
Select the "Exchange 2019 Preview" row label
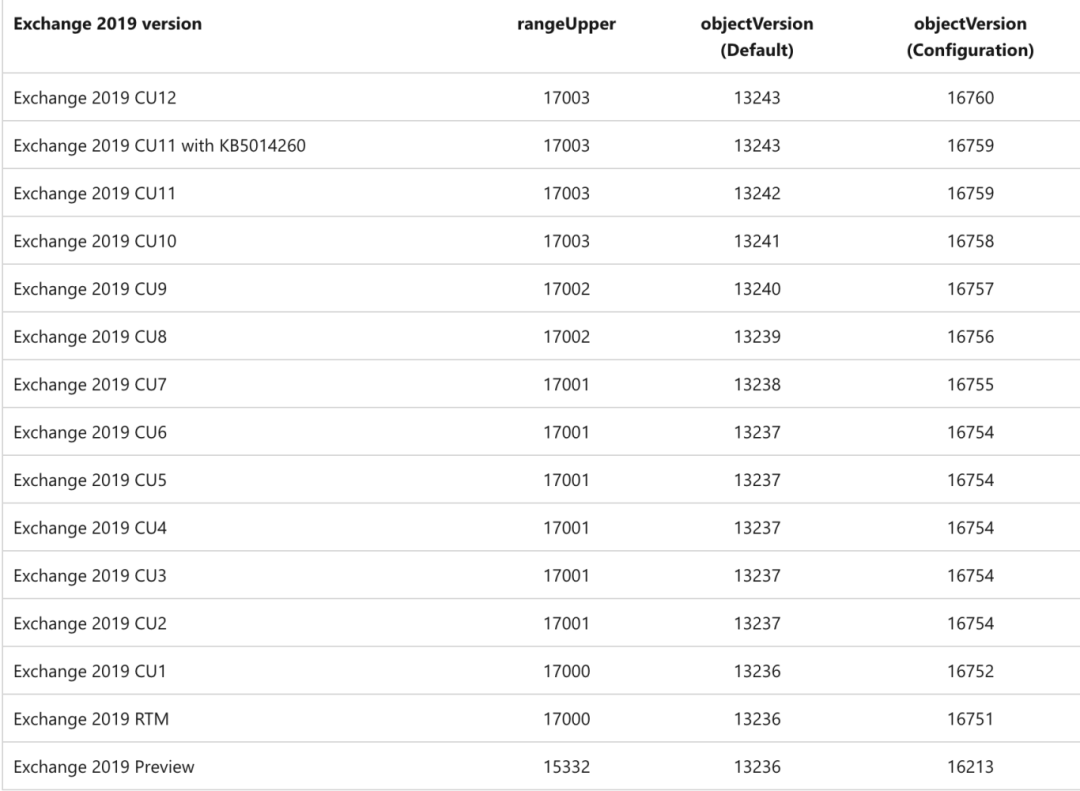(104, 767)
